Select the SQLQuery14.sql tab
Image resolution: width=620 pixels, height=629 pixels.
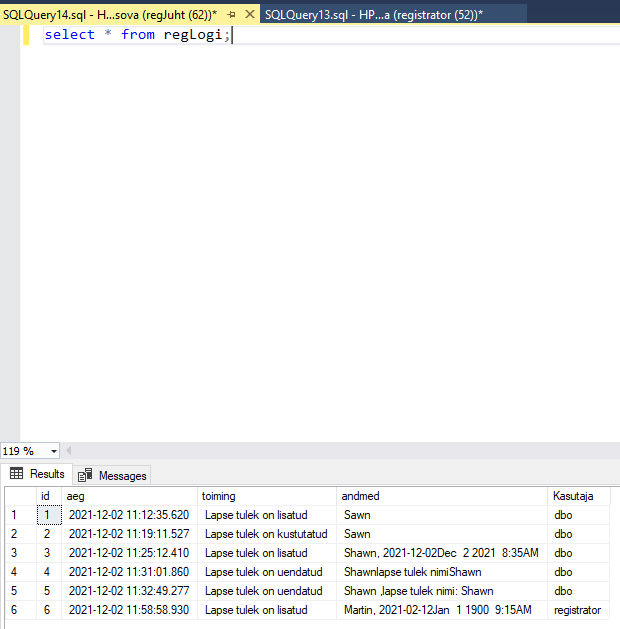coord(110,15)
